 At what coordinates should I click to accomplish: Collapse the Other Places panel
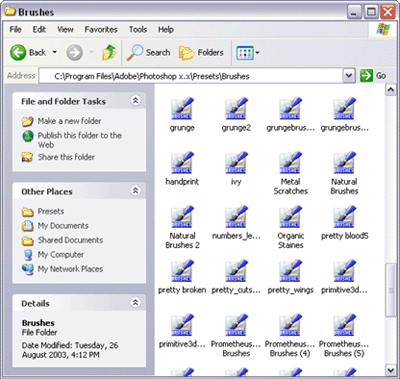coord(135,191)
